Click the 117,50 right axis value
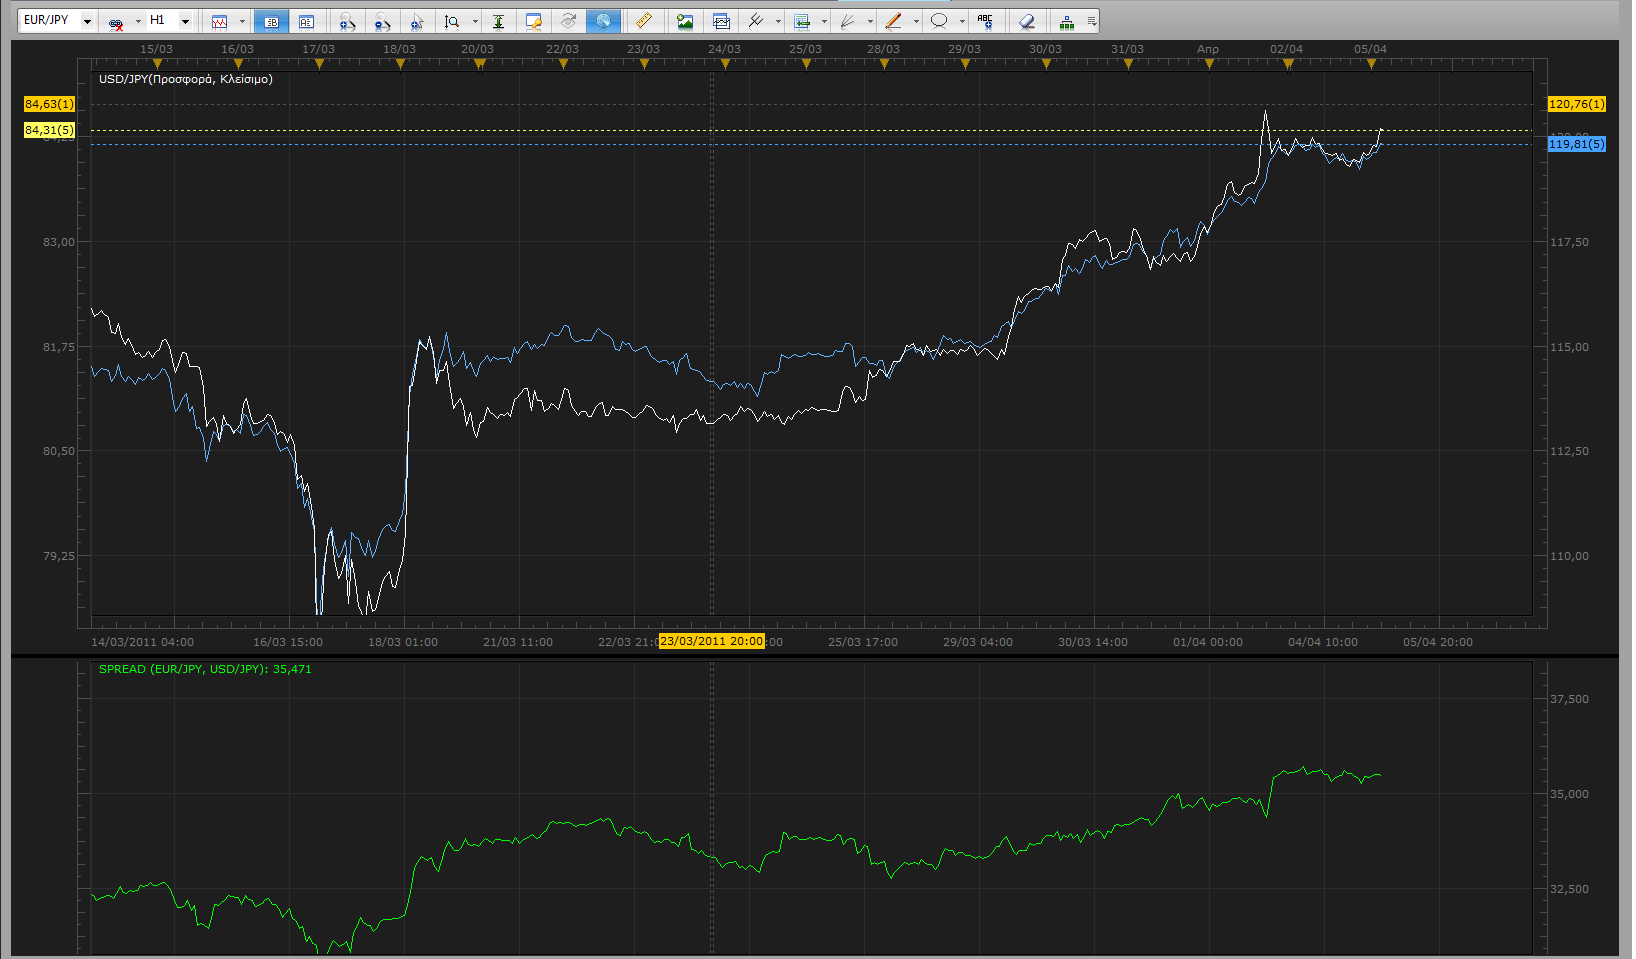This screenshot has height=959, width=1636. click(x=1569, y=242)
